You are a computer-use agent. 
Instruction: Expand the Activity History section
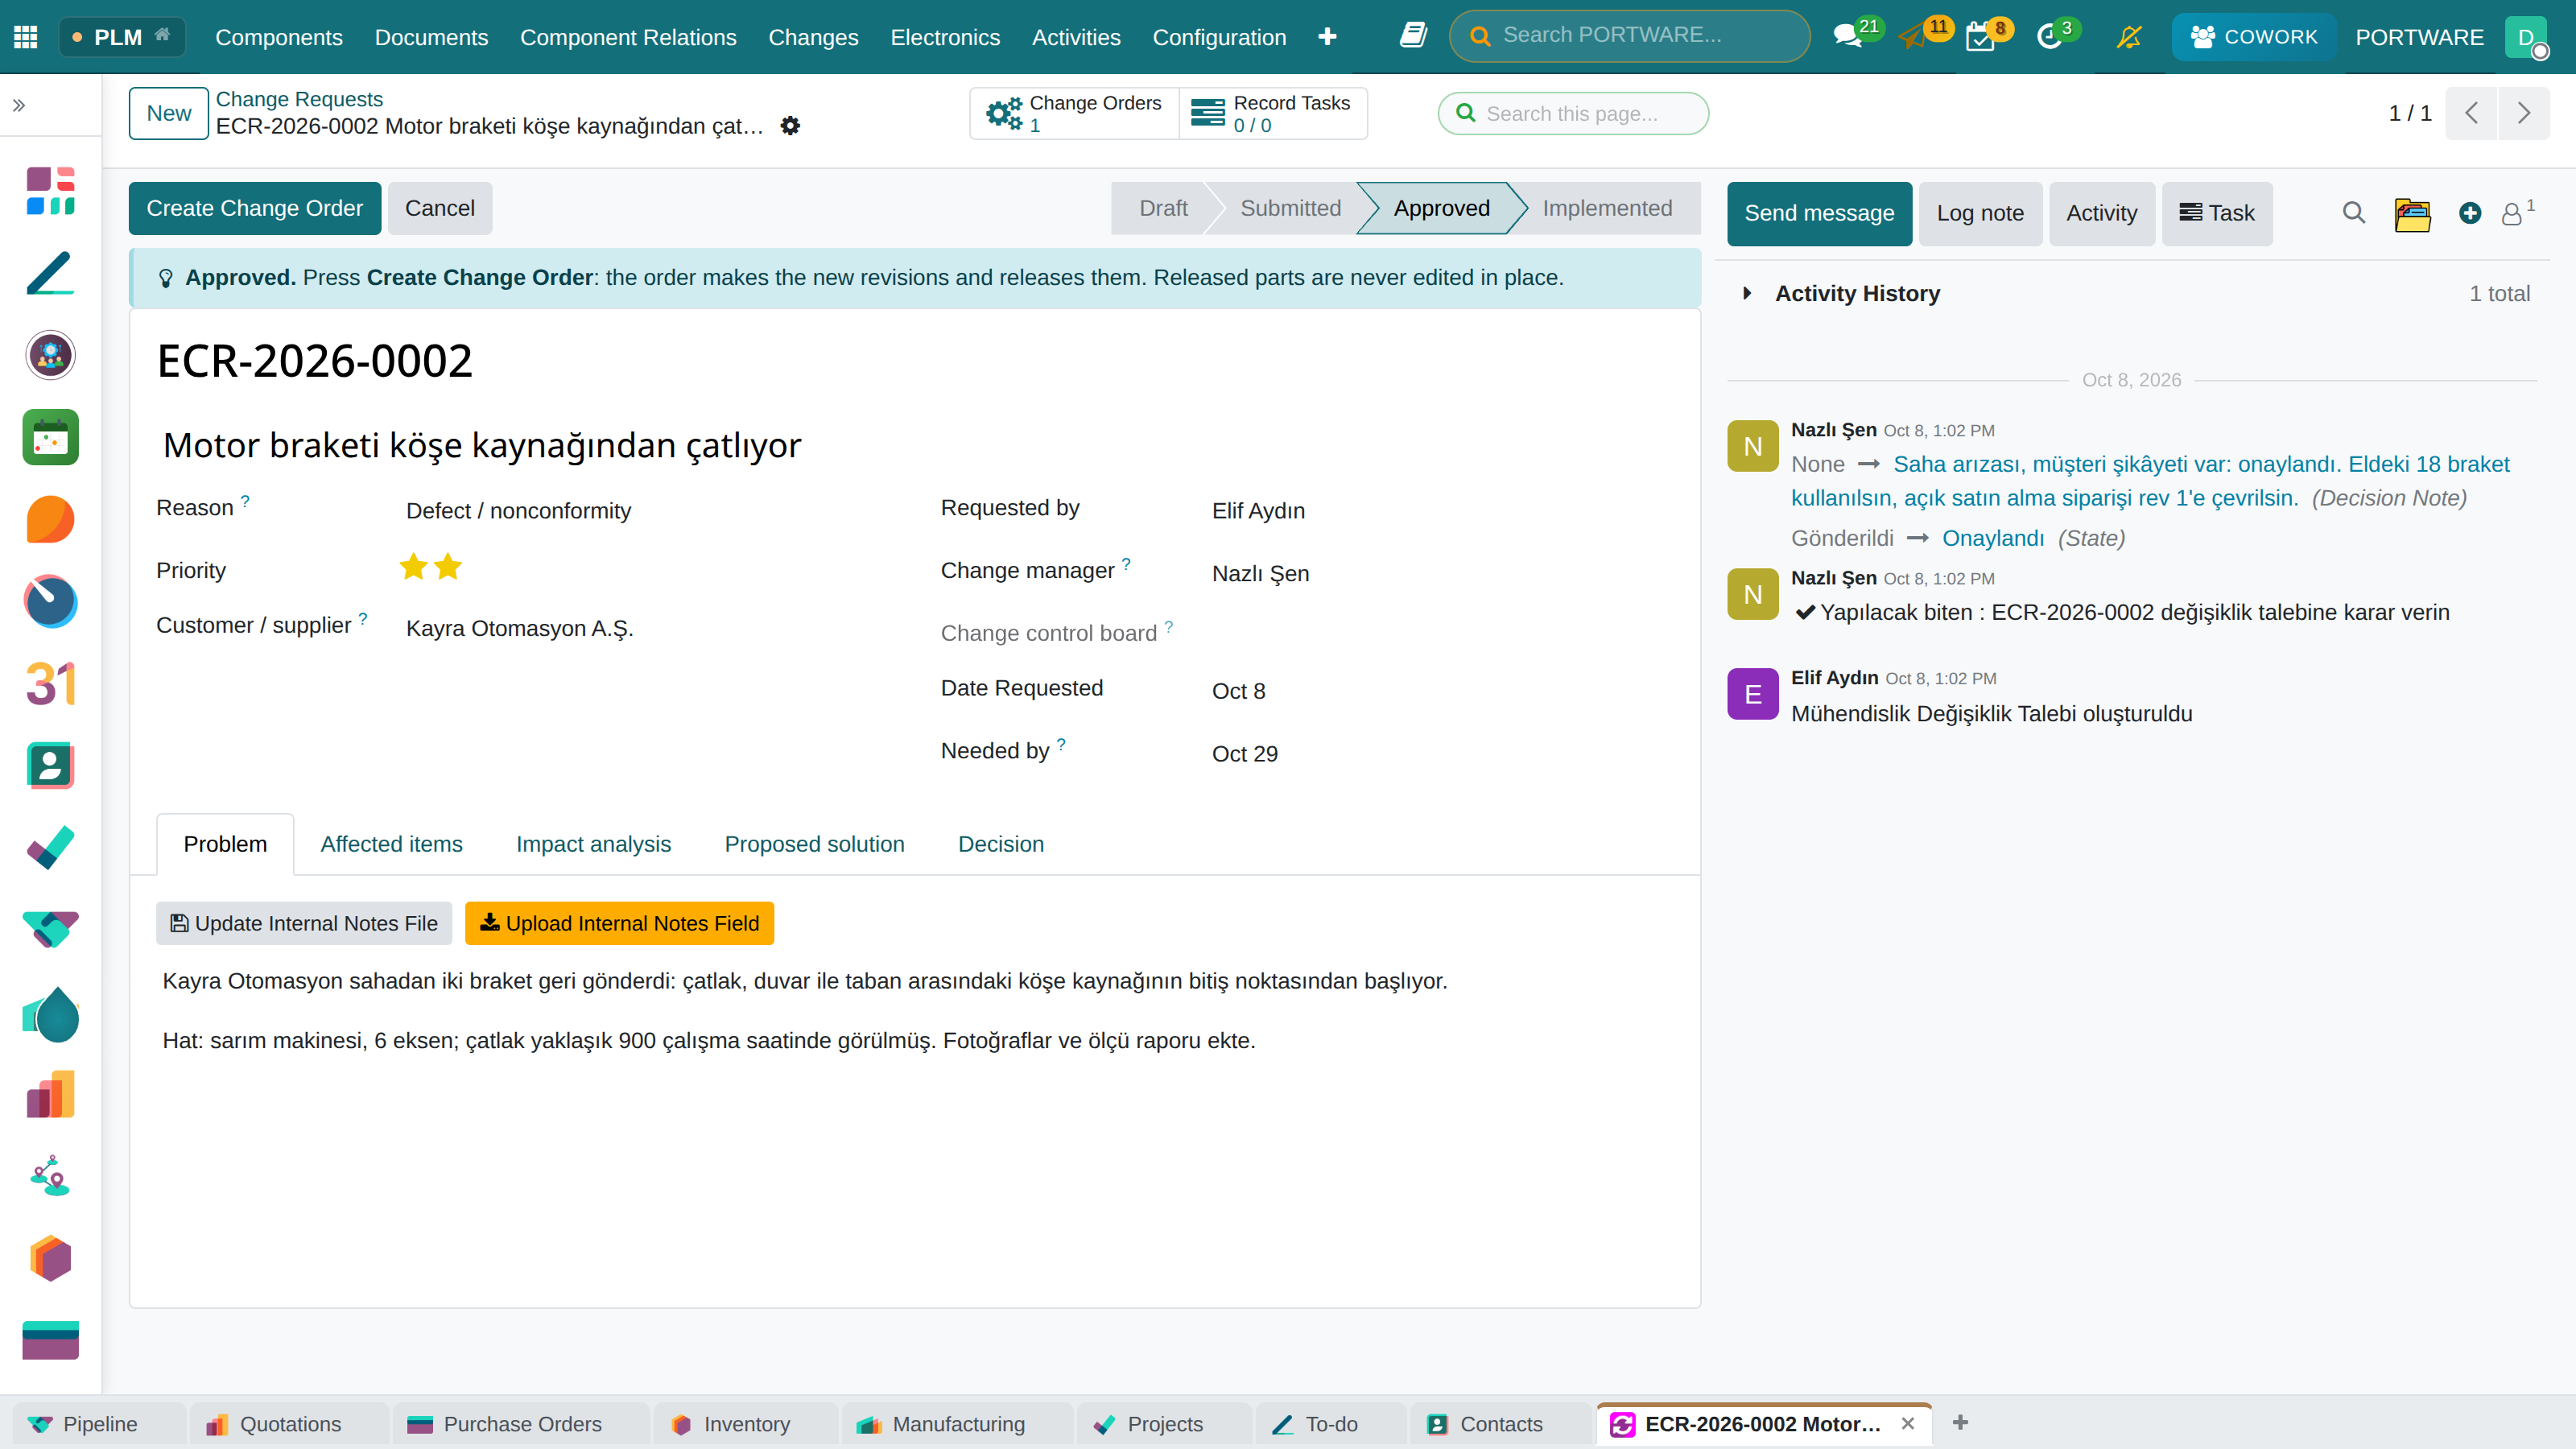coord(1748,293)
